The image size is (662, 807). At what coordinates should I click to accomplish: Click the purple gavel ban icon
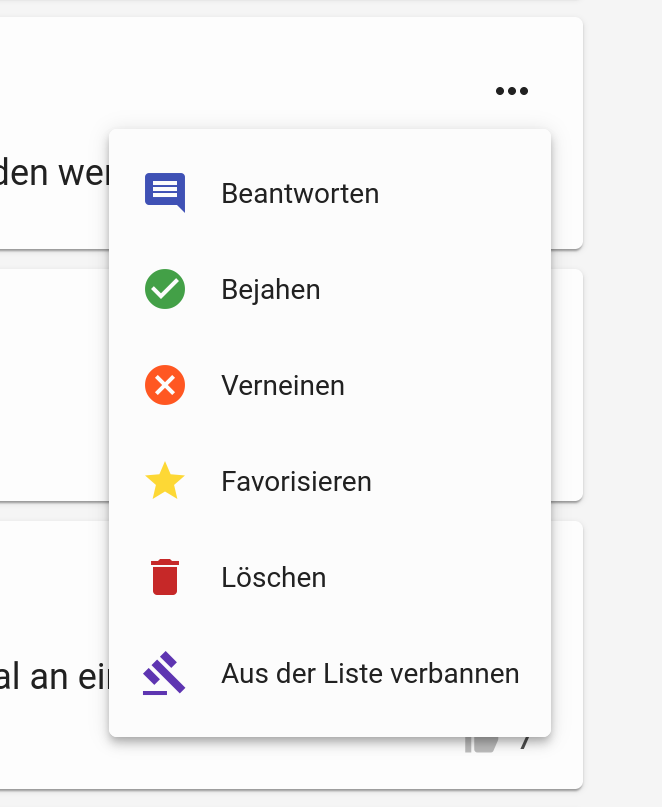pyautogui.click(x=165, y=673)
